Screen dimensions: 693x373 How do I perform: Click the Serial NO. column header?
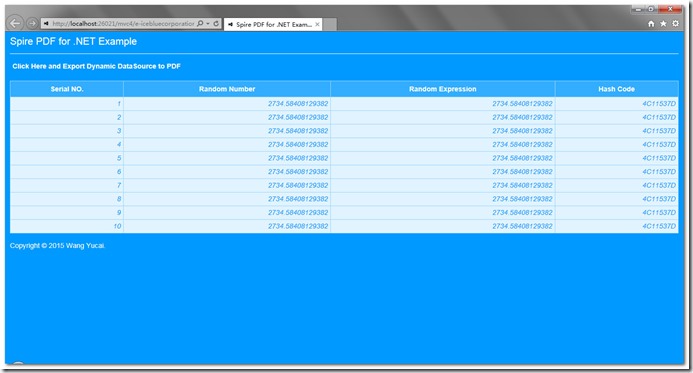coord(67,89)
